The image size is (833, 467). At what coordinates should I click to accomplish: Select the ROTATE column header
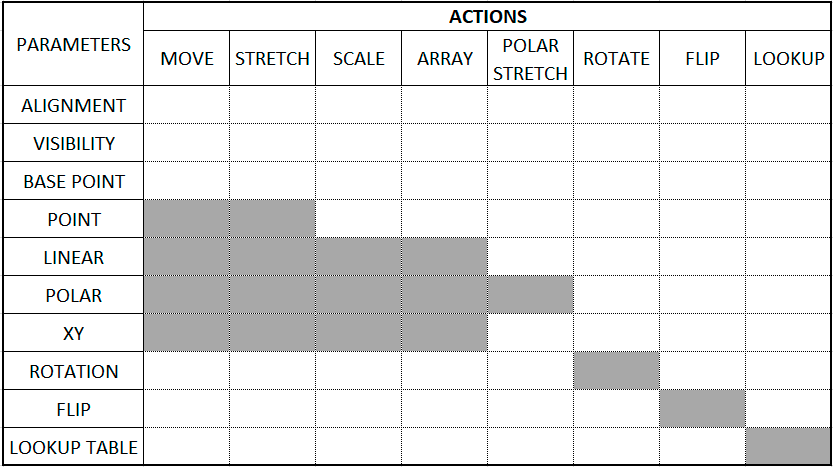(x=616, y=59)
